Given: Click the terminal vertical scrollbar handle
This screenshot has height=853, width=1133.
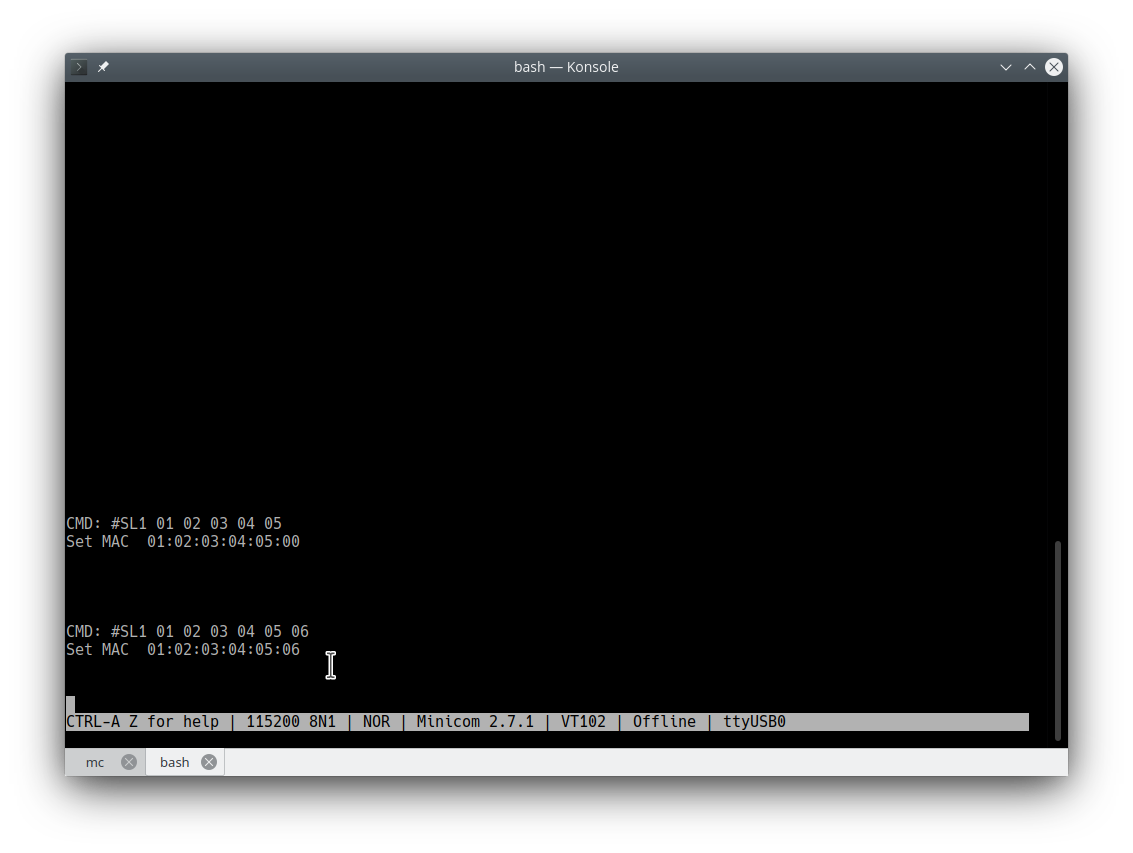Looking at the screenshot, I should point(1058,640).
